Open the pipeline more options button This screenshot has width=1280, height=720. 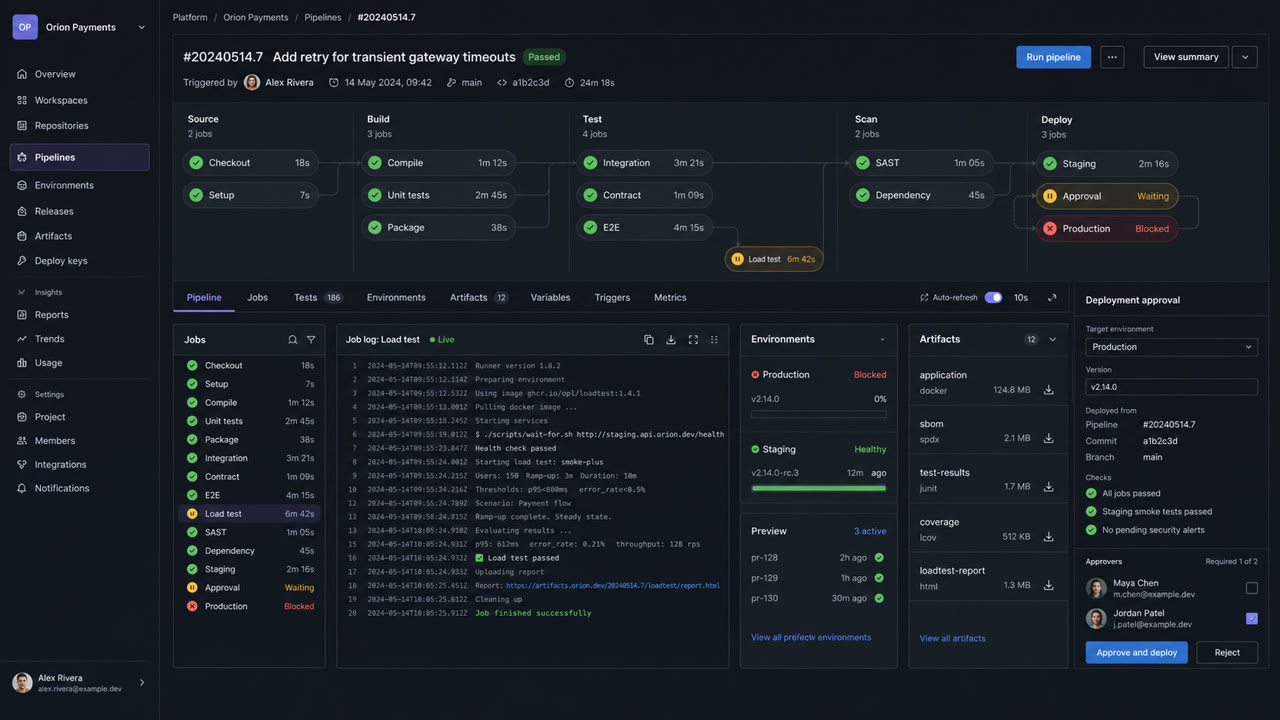click(x=1112, y=57)
